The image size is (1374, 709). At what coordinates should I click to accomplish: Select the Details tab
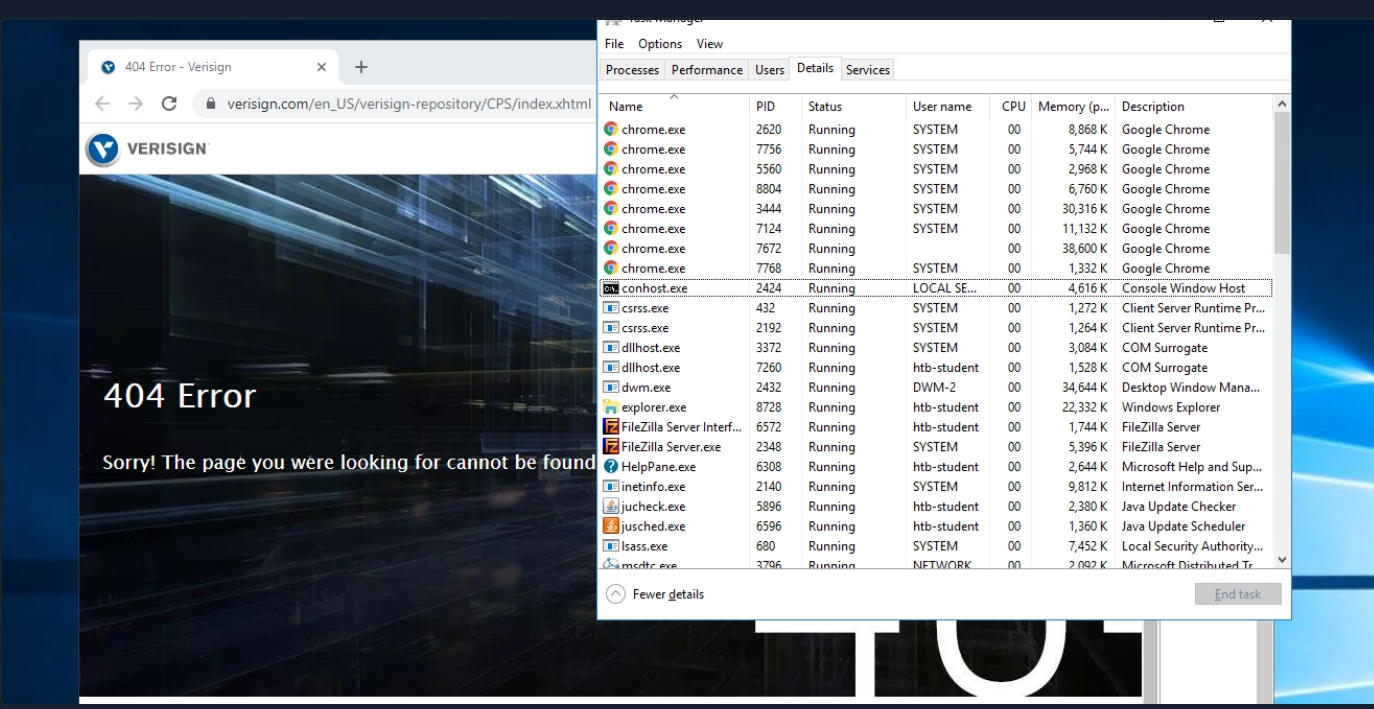coord(815,68)
